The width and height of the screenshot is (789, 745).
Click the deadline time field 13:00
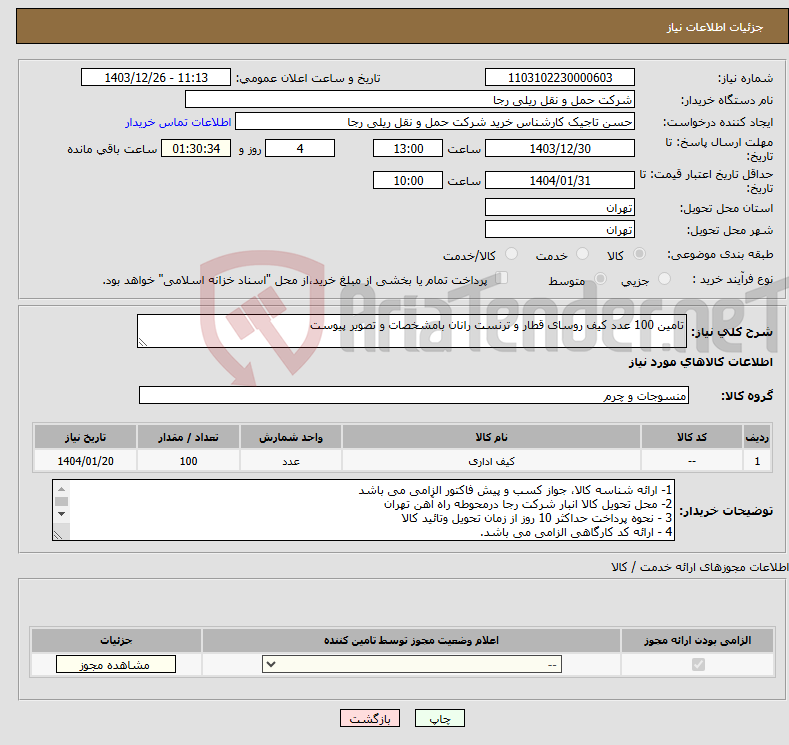(x=408, y=148)
